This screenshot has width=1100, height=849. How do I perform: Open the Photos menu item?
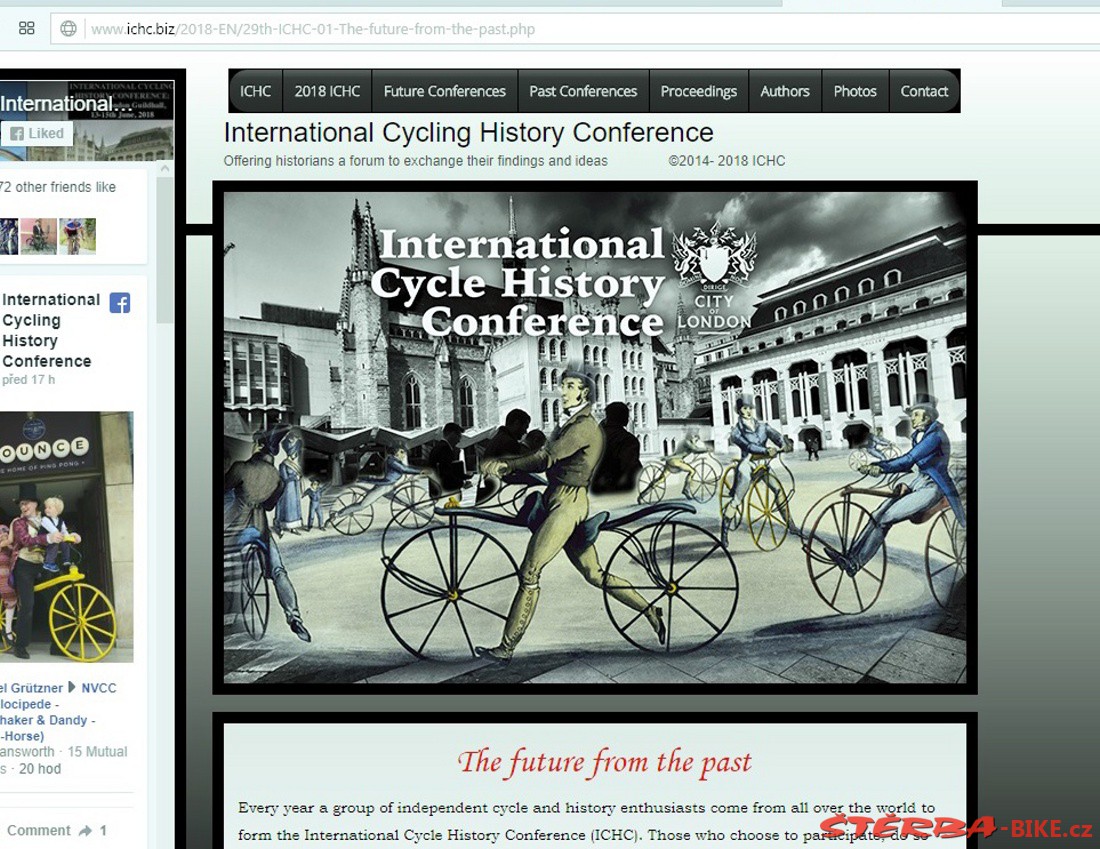[855, 91]
